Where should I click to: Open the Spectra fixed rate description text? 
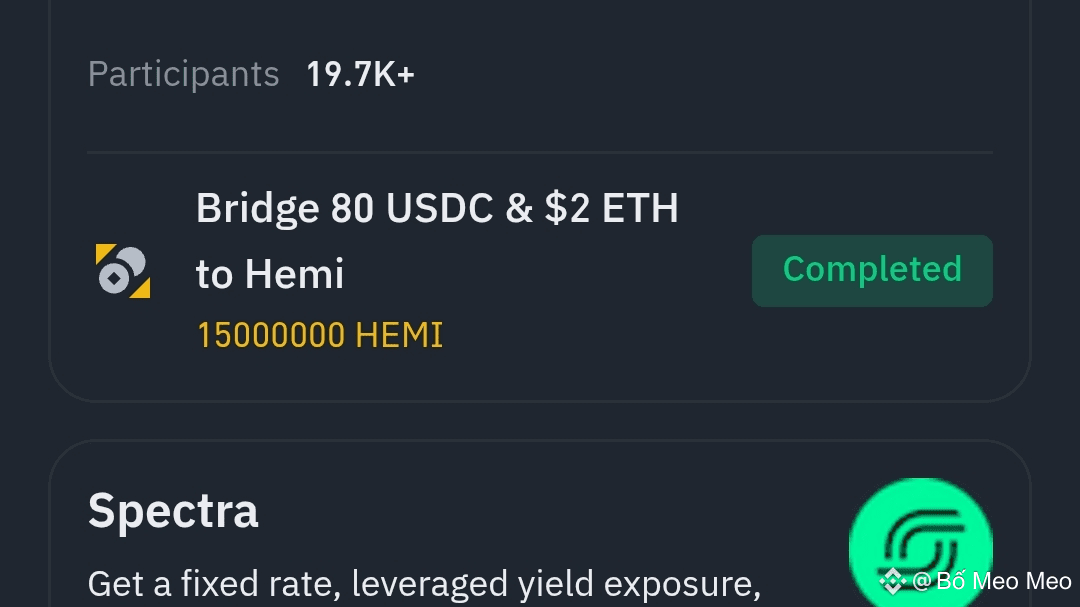coord(424,584)
